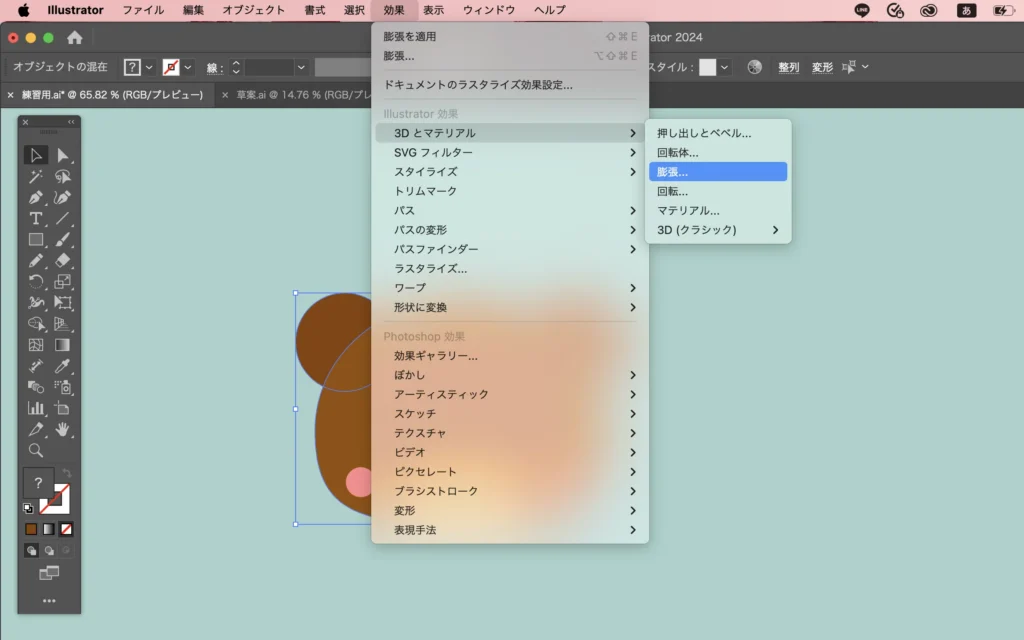Click the brown Color swatch button

point(31,529)
